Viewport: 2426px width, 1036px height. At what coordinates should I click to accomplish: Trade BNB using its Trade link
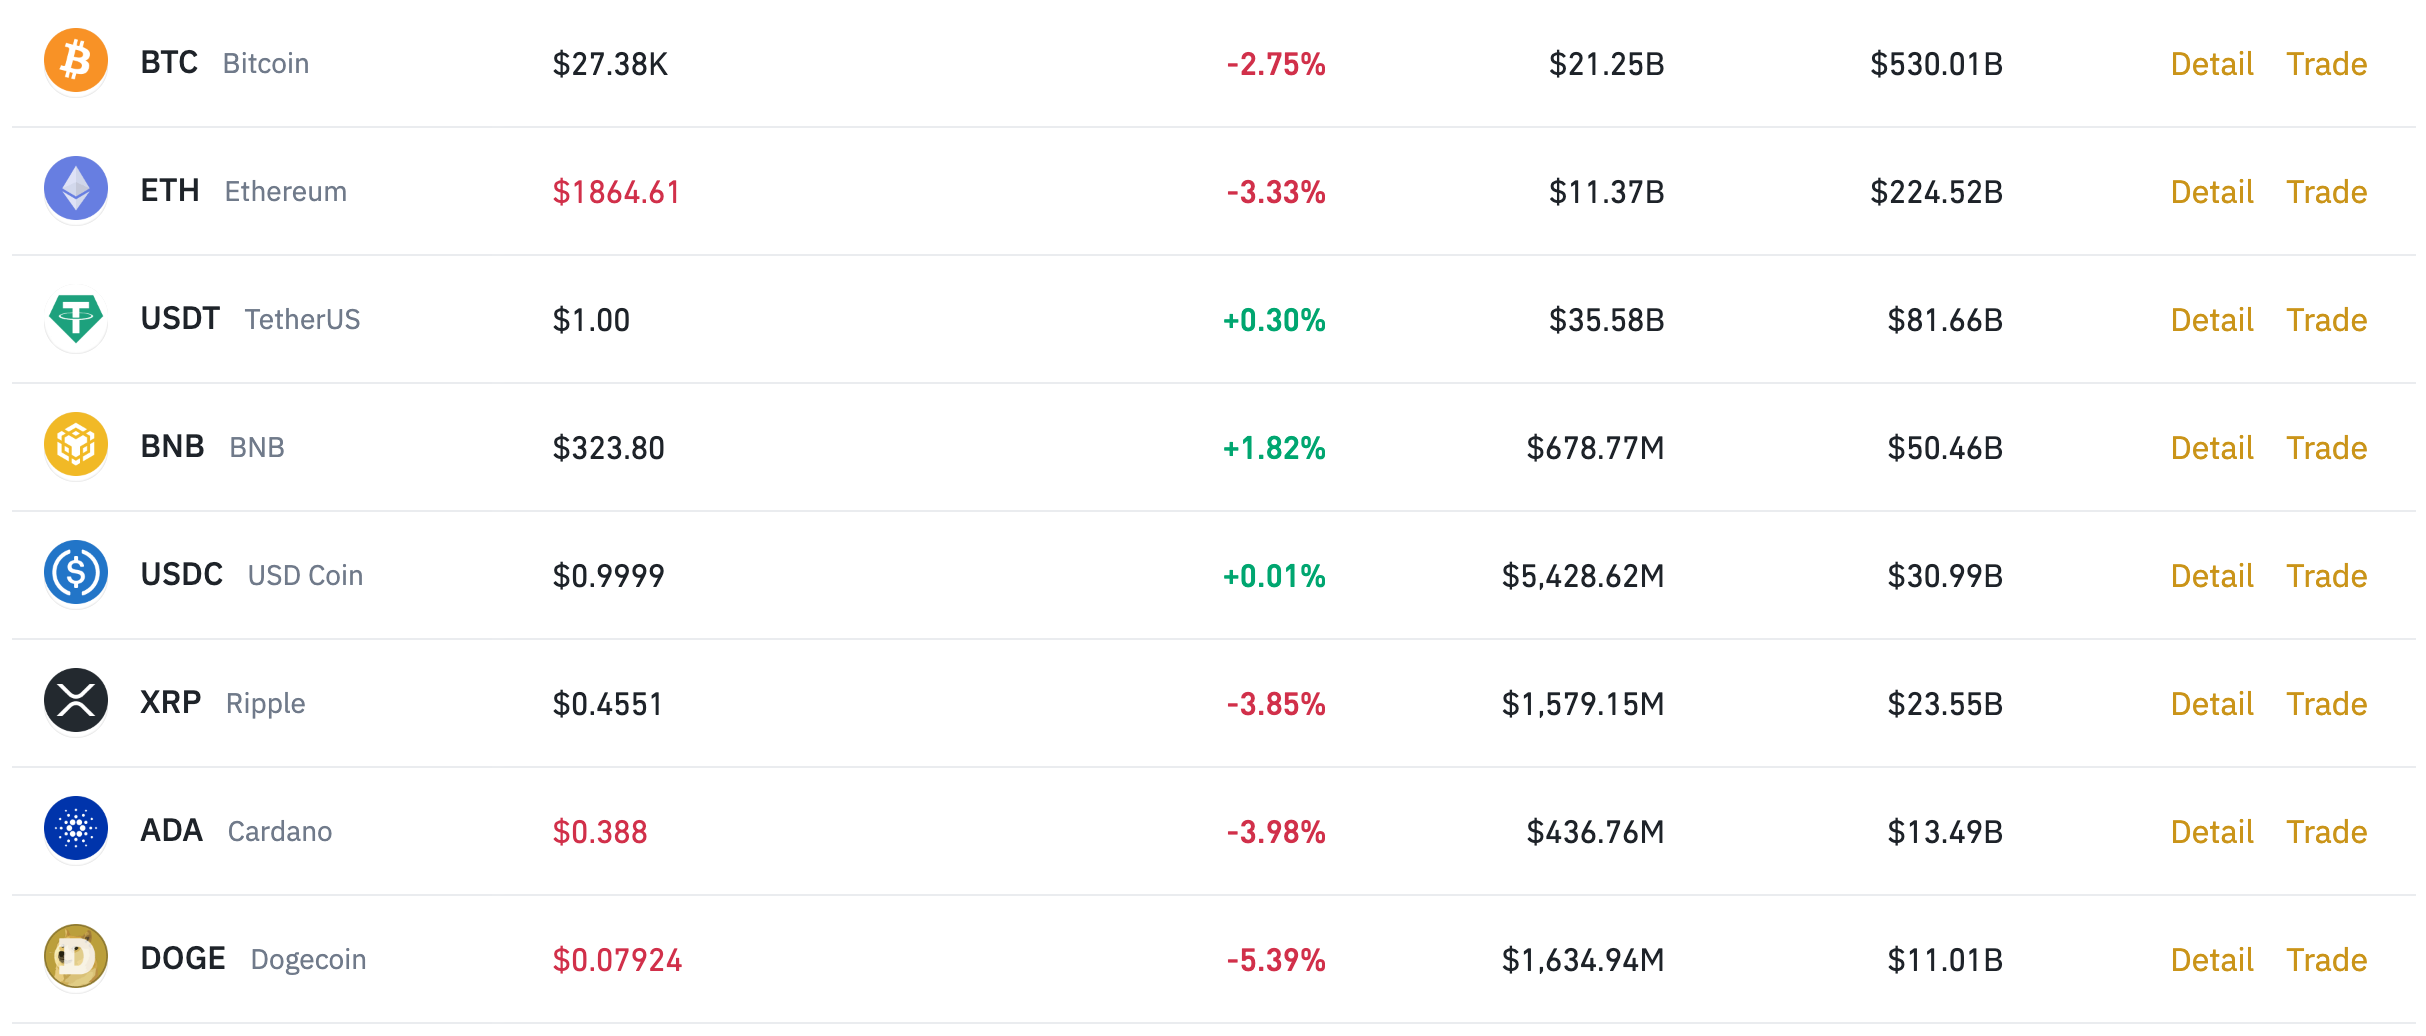coord(2326,448)
